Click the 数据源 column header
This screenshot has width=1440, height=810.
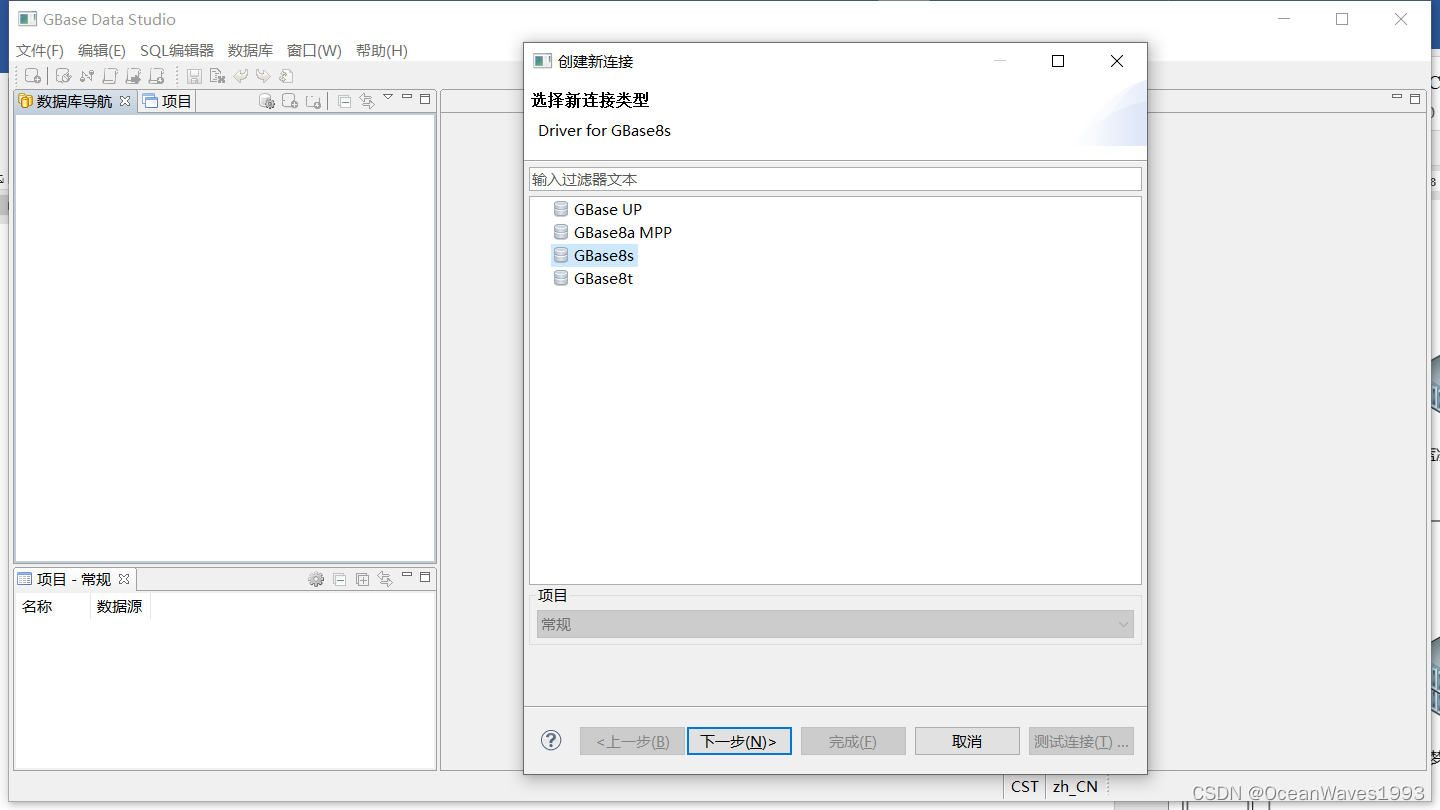coord(120,606)
